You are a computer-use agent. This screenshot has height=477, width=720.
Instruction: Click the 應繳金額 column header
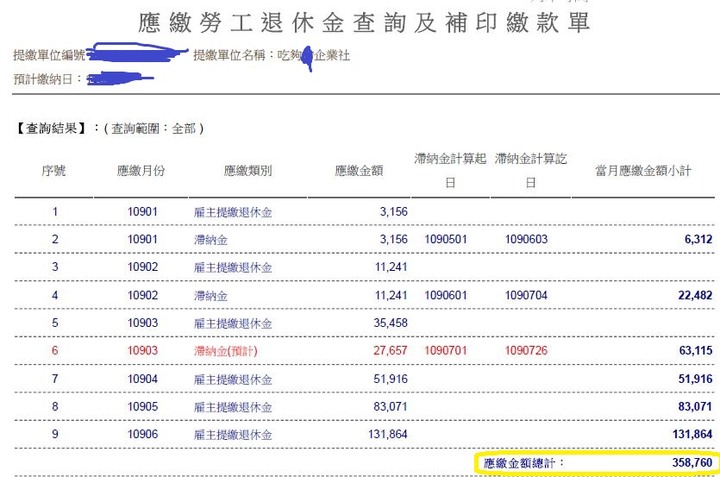point(359,171)
